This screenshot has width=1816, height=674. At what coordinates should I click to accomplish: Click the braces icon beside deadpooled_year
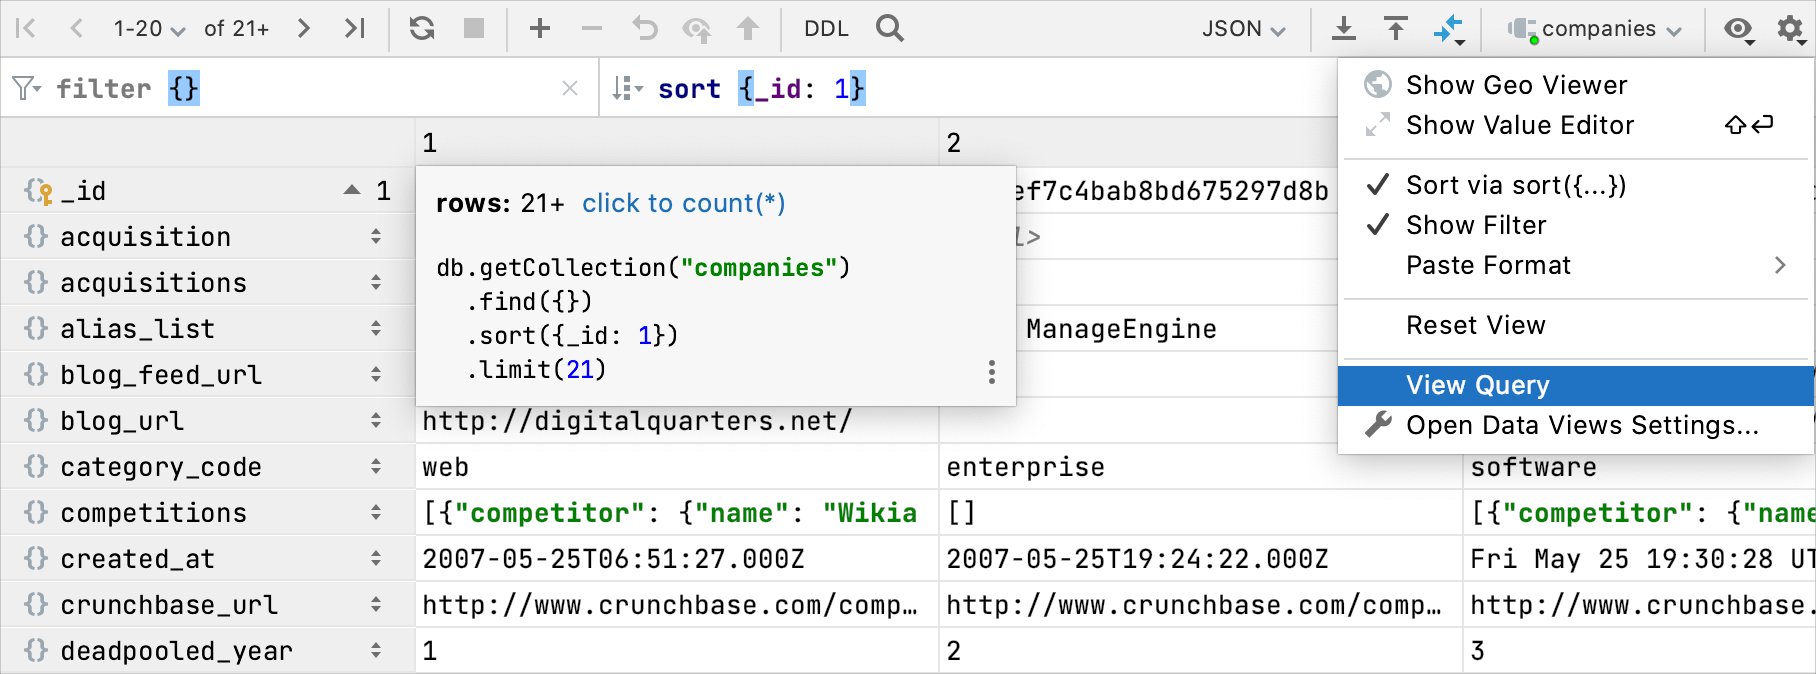pos(36,650)
